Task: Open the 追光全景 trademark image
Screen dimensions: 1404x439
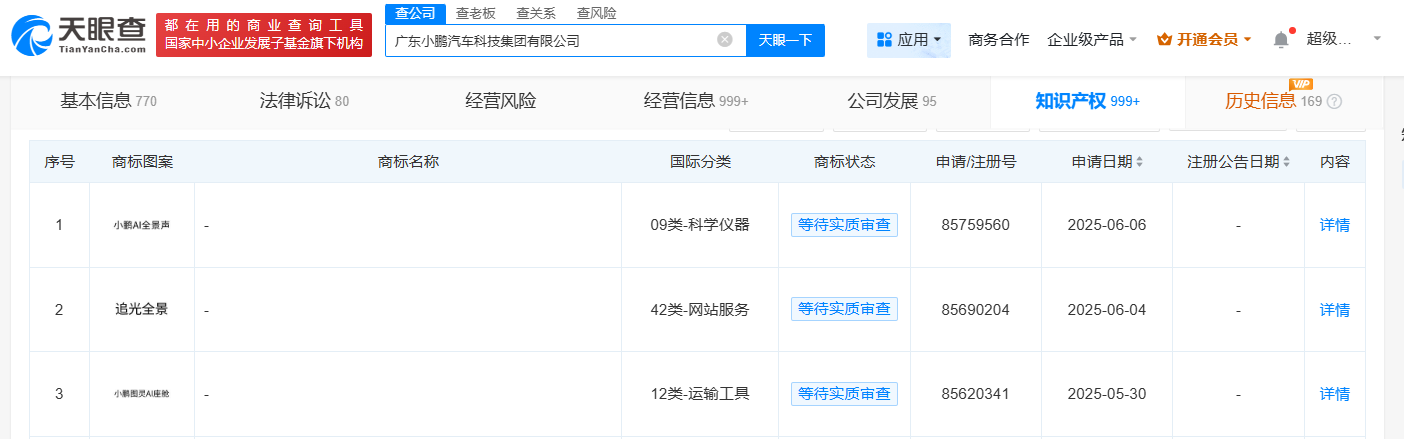Action: pos(141,310)
